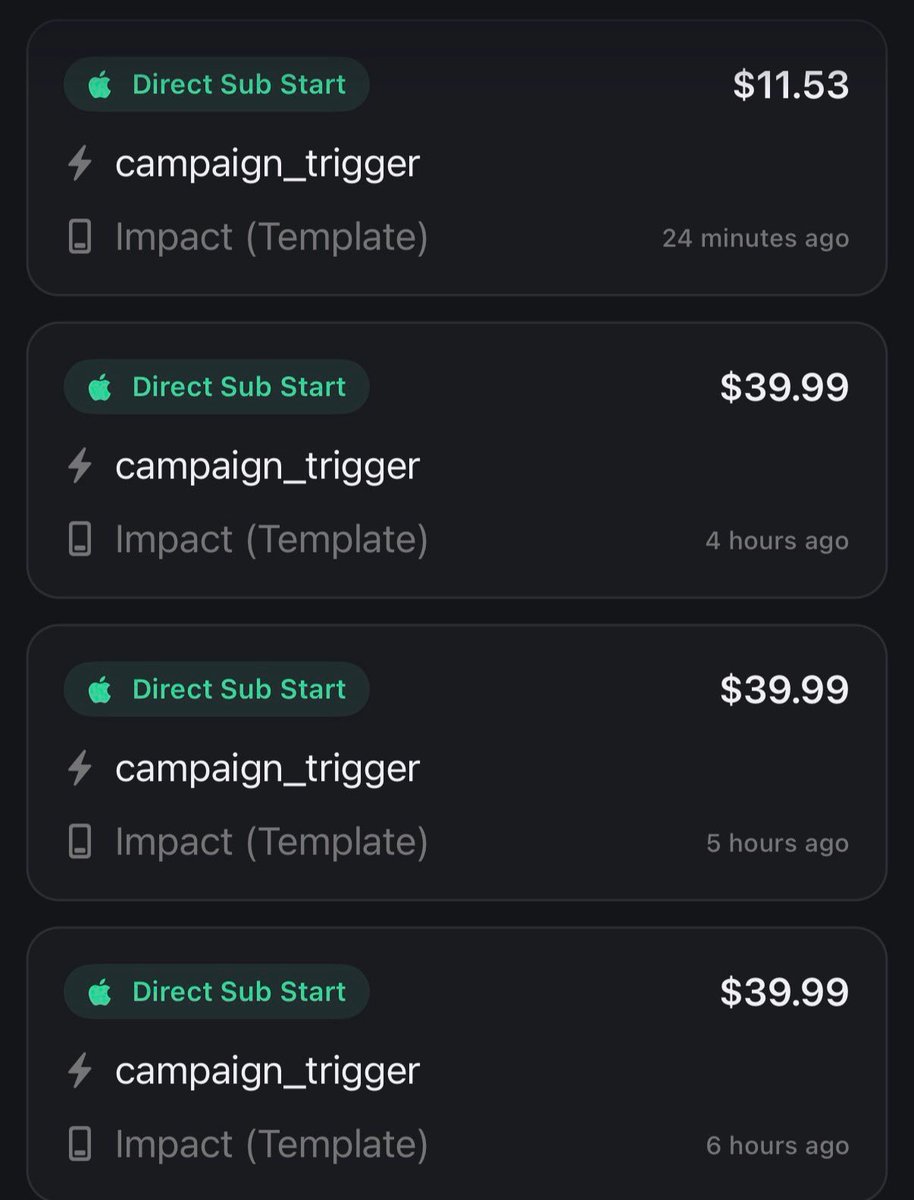Select Direct Sub Start badge on $11.53 card

[217, 85]
